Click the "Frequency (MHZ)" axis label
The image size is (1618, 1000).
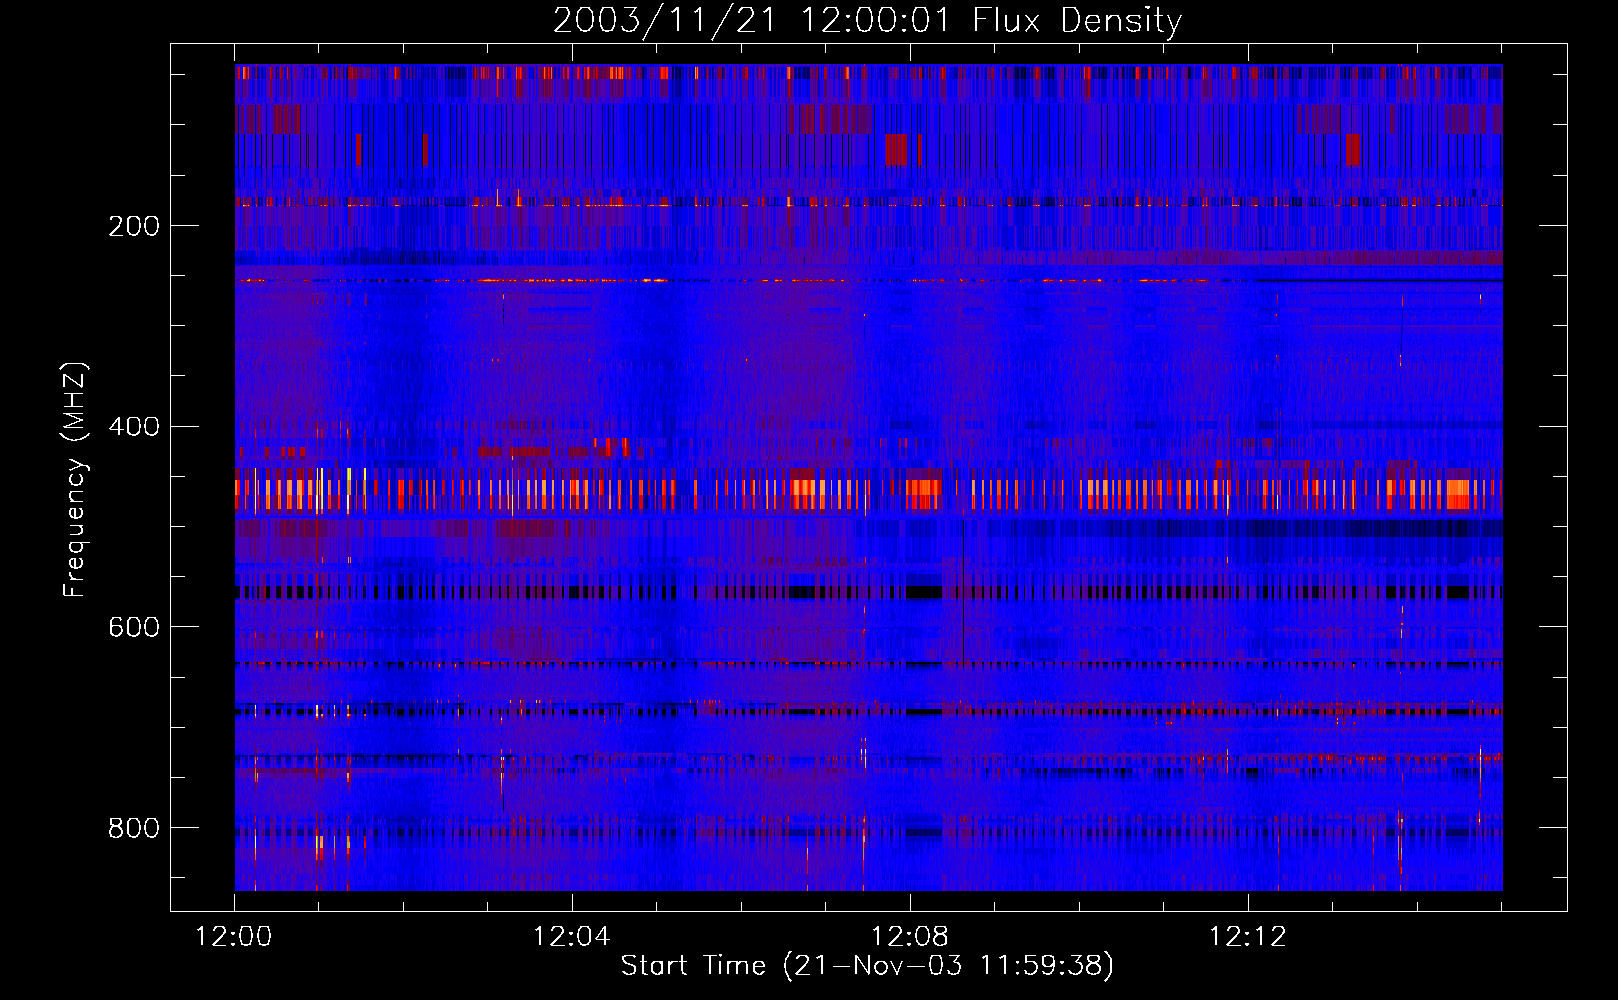[74, 480]
